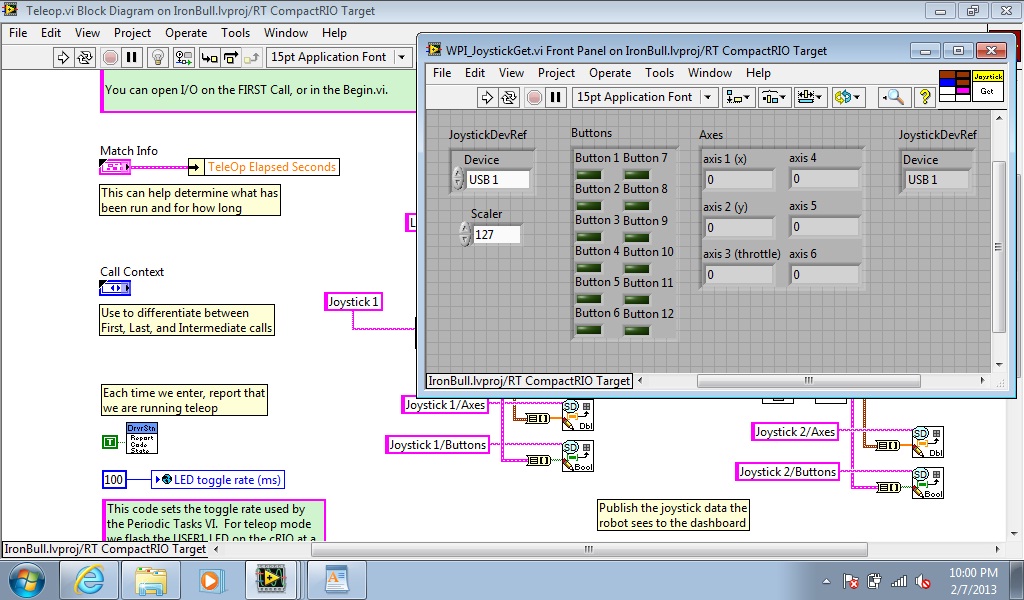
Task: Open Help menu in WPI_JoystickGet window
Action: [x=758, y=73]
